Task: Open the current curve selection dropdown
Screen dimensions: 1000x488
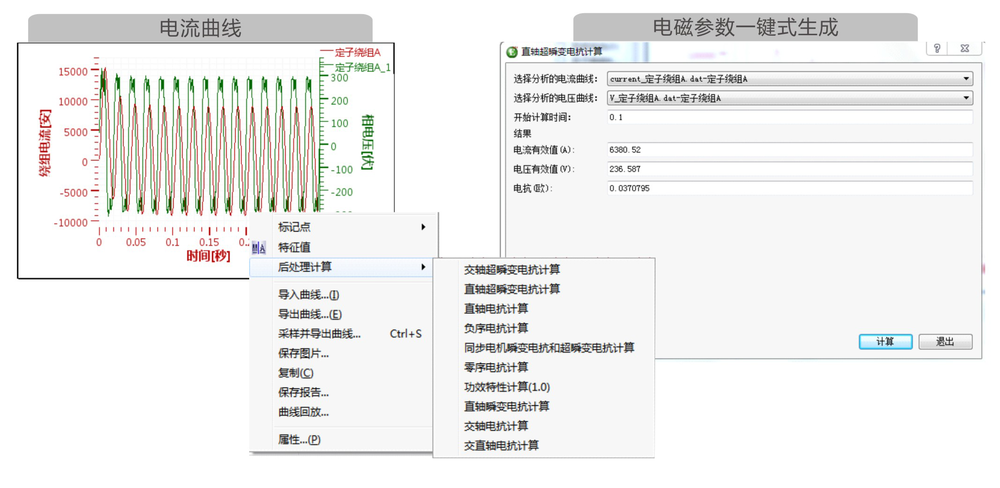Action: coord(790,78)
